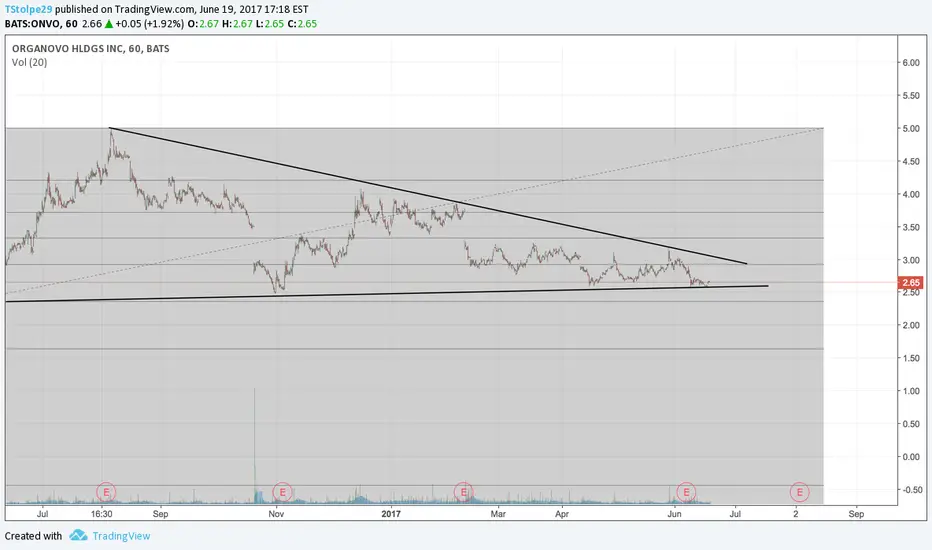Click the ORGANOVO HLDGS INC chart title

click(90, 49)
